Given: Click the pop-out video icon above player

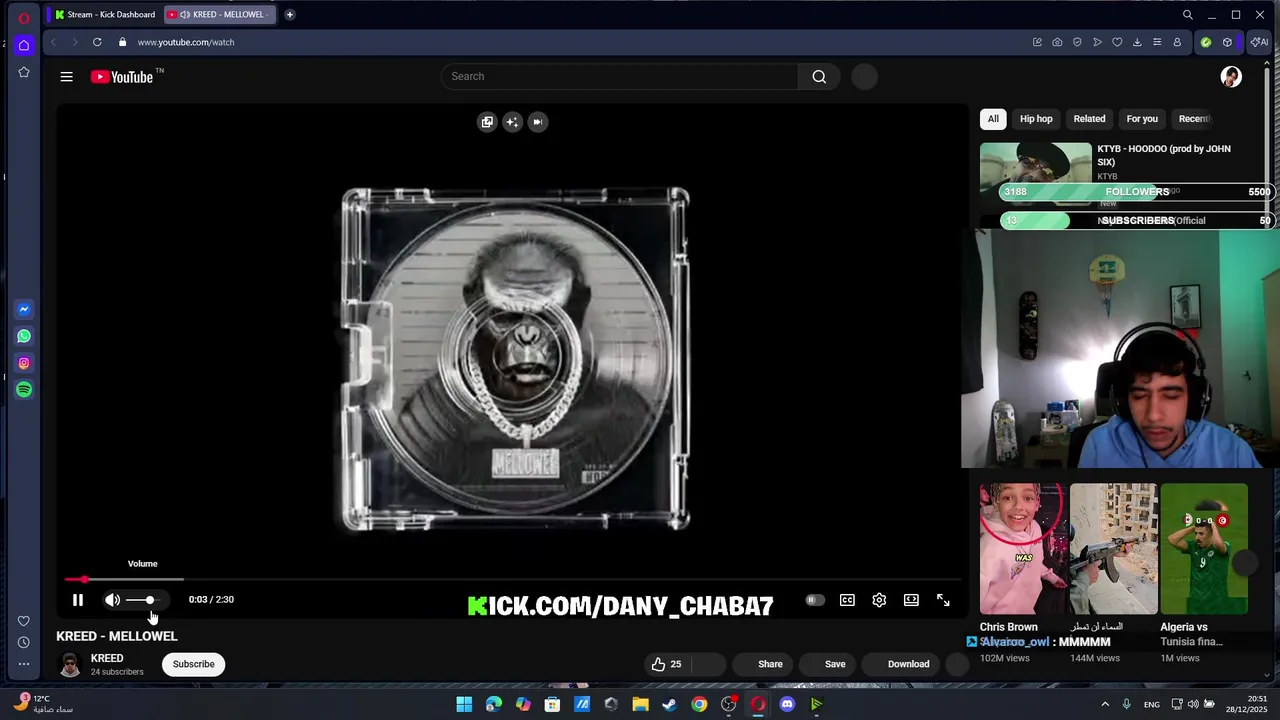Looking at the screenshot, I should [487, 122].
